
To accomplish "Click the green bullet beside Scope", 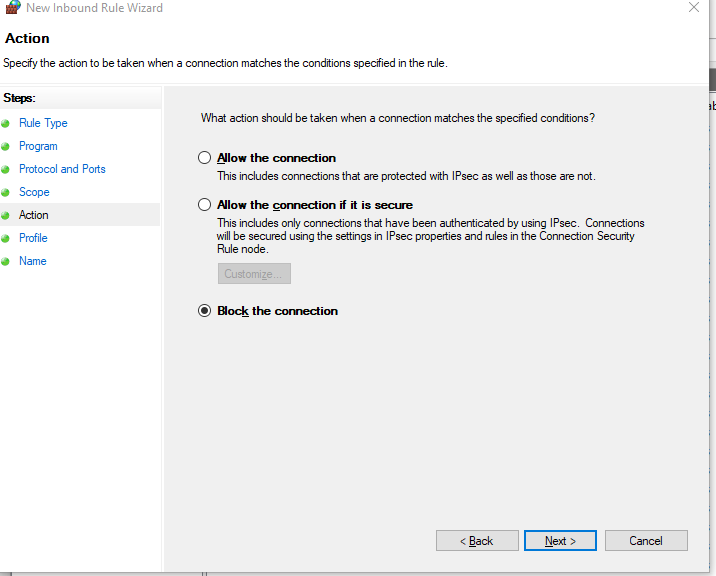I will (x=5, y=192).
